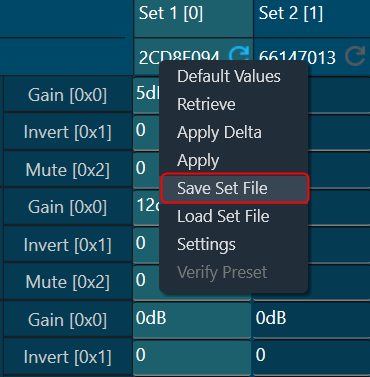Click the grey refresh icon for Set 2
This screenshot has height=377, width=370.
(x=355, y=56)
